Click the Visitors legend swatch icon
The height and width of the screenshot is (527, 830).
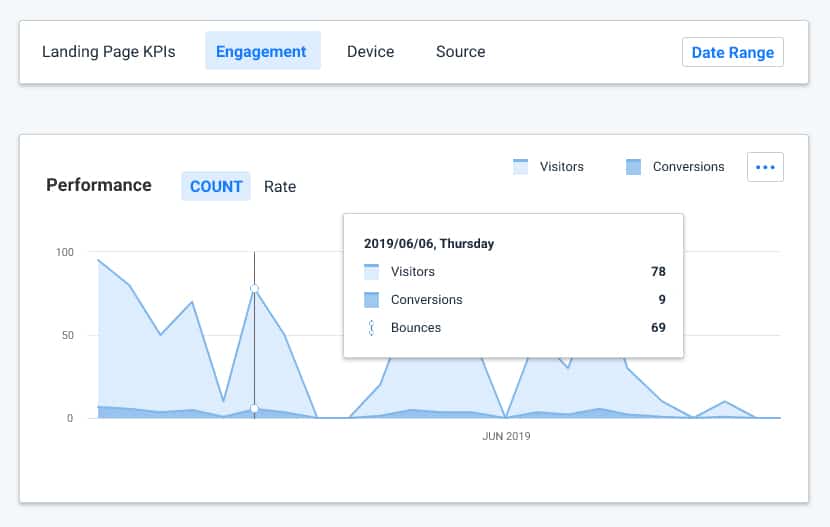pyautogui.click(x=520, y=167)
